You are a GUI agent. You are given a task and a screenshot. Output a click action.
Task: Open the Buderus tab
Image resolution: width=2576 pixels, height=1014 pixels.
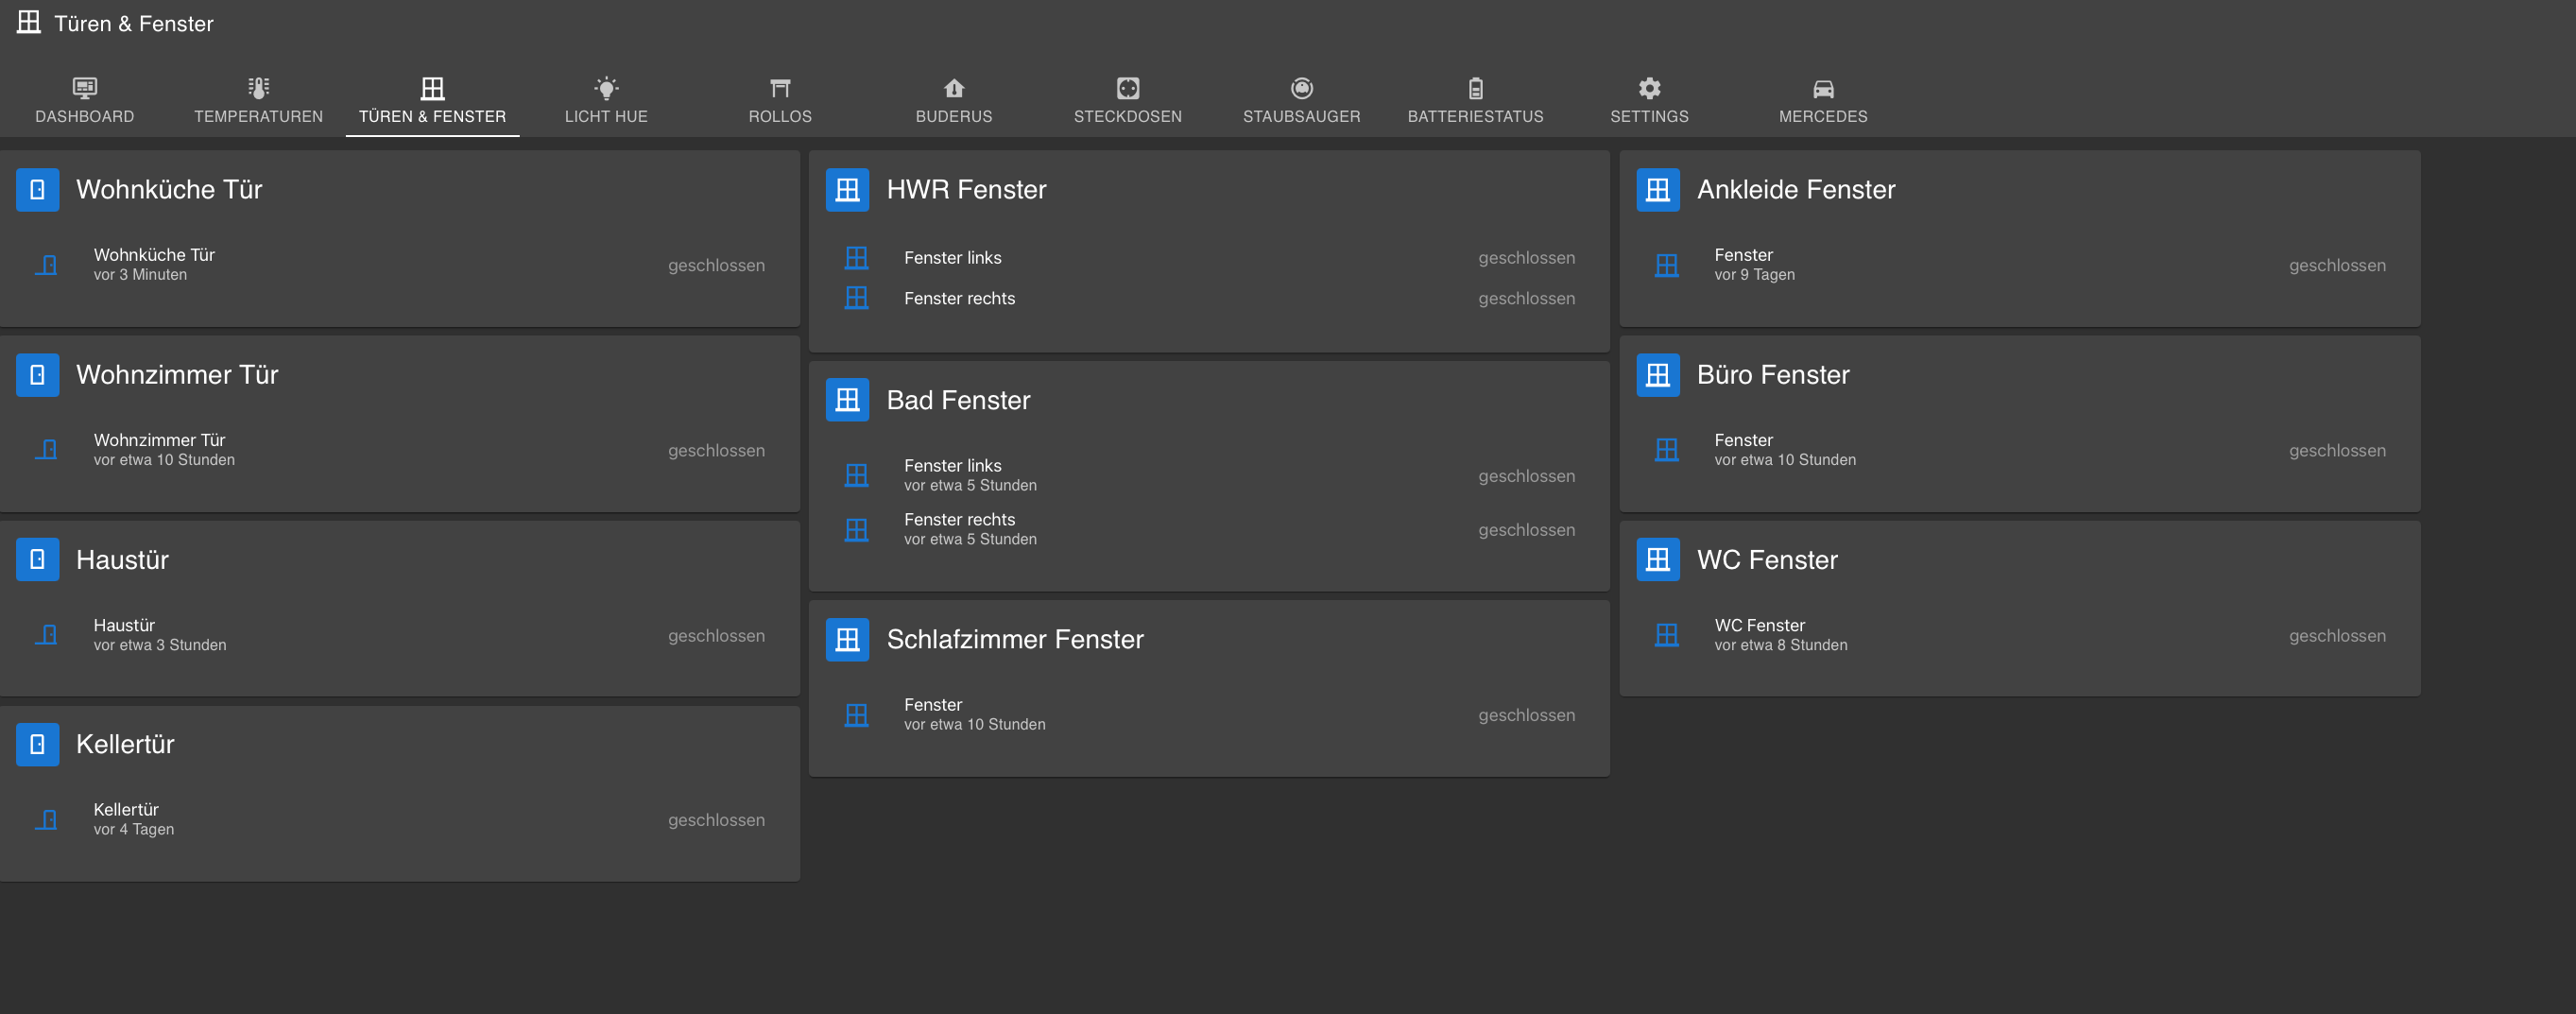(x=954, y=101)
